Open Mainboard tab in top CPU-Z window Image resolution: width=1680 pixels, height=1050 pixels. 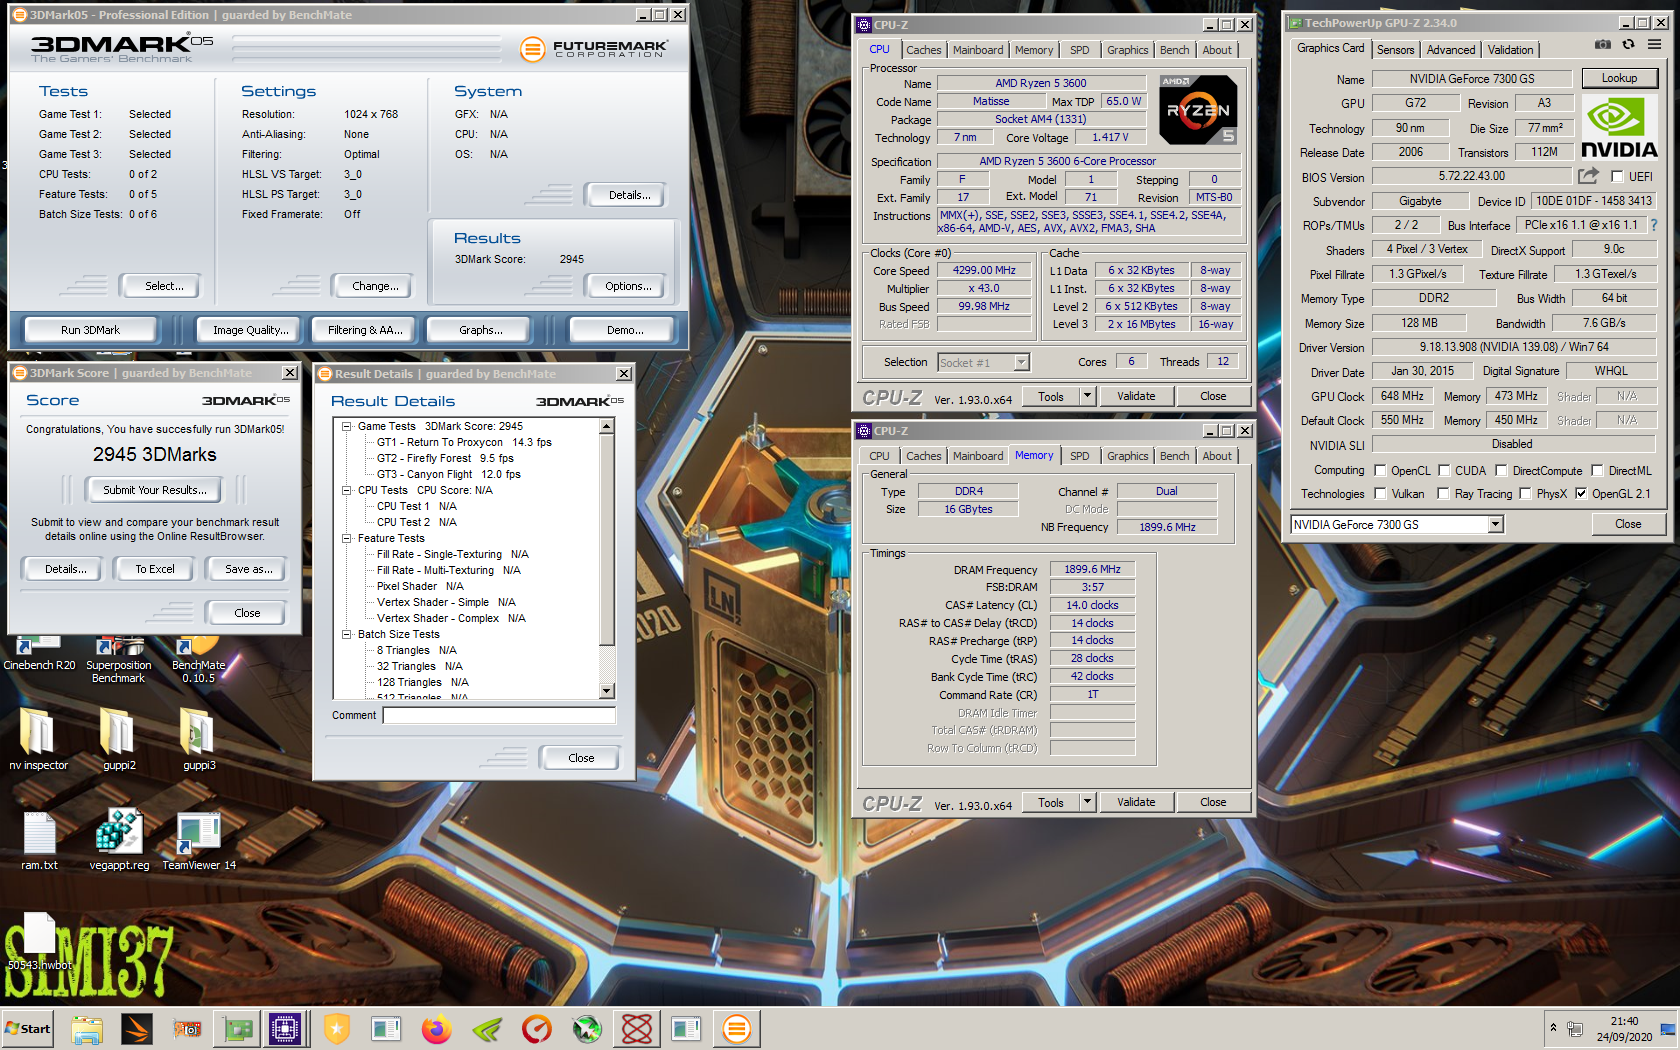[978, 50]
